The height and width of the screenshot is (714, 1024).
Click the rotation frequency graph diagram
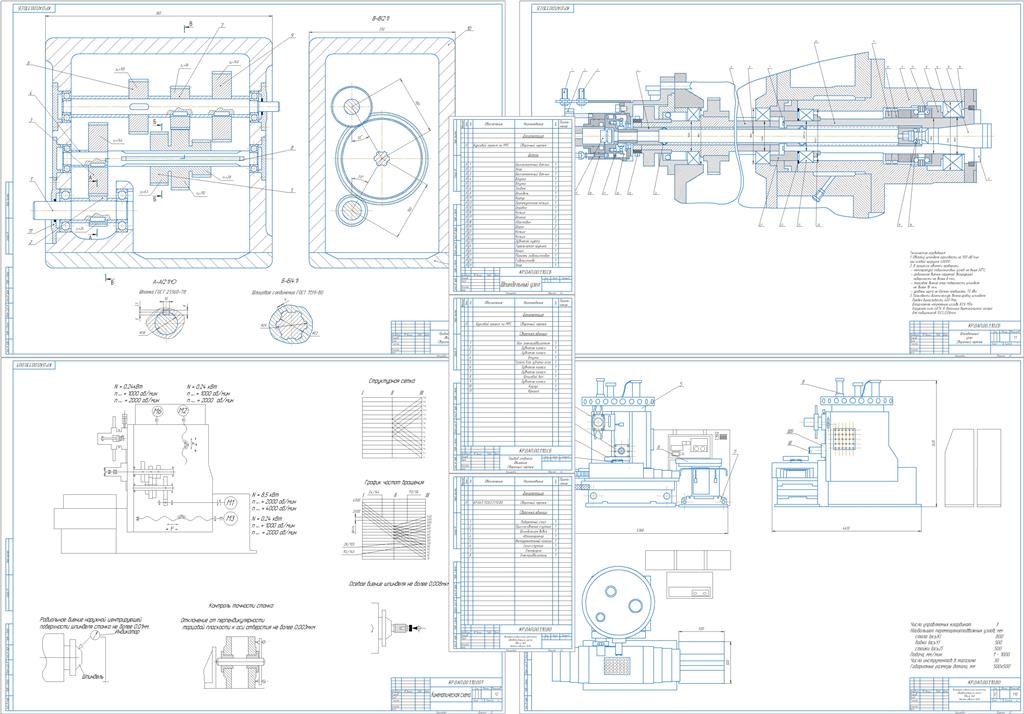click(393, 527)
